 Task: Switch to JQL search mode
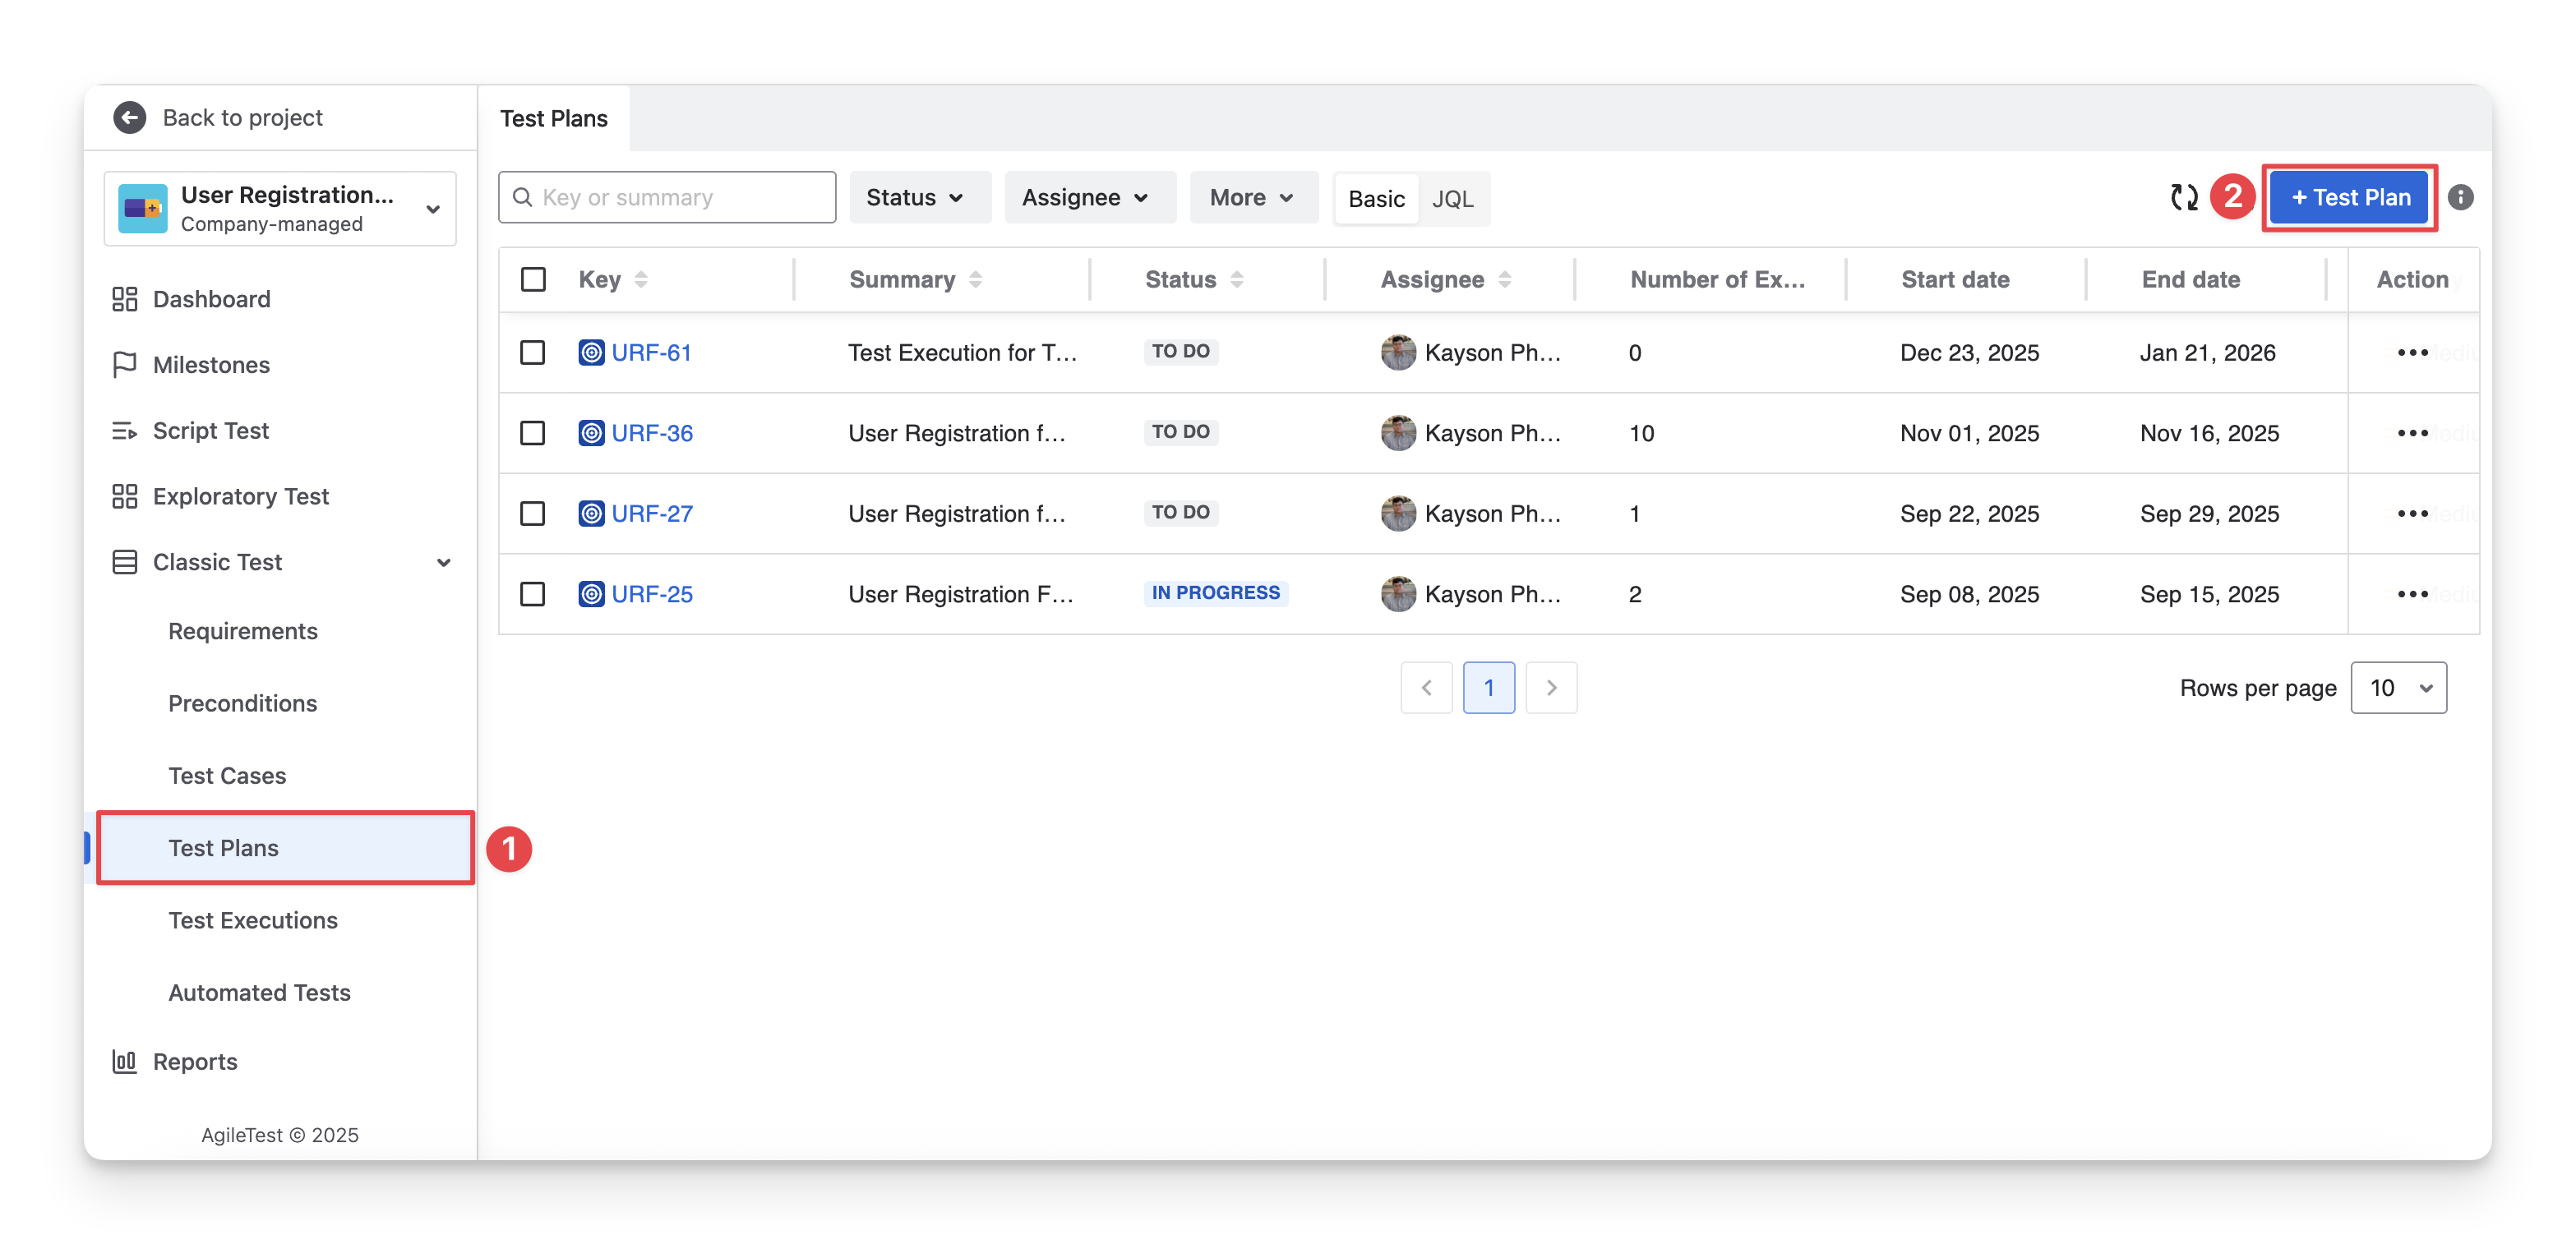pos(1452,199)
